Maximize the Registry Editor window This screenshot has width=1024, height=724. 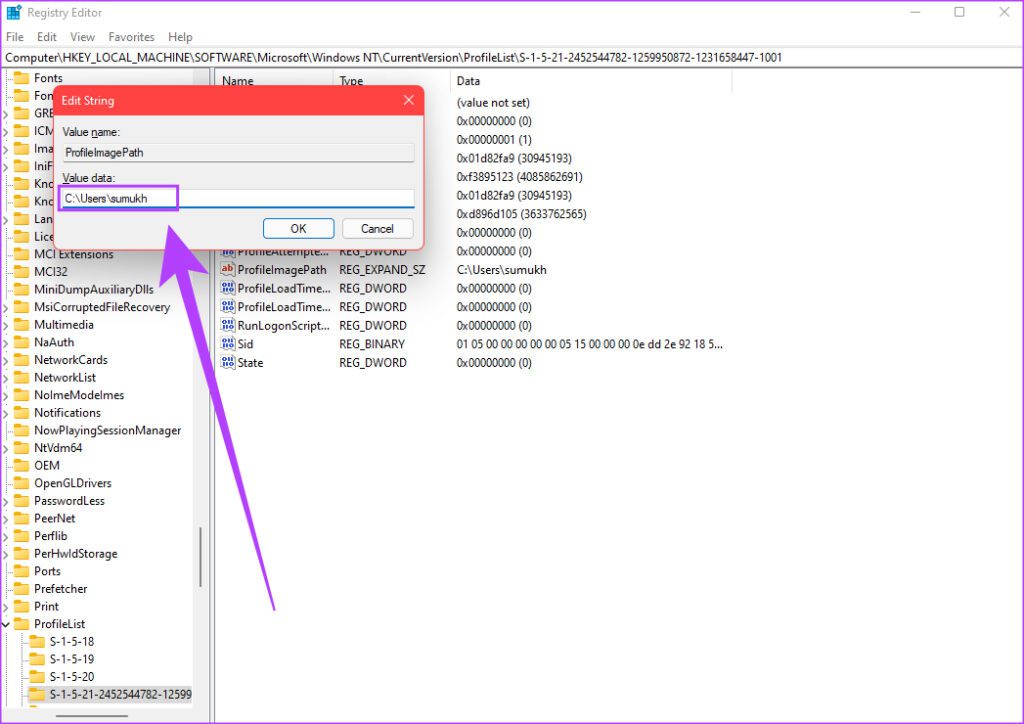(959, 12)
